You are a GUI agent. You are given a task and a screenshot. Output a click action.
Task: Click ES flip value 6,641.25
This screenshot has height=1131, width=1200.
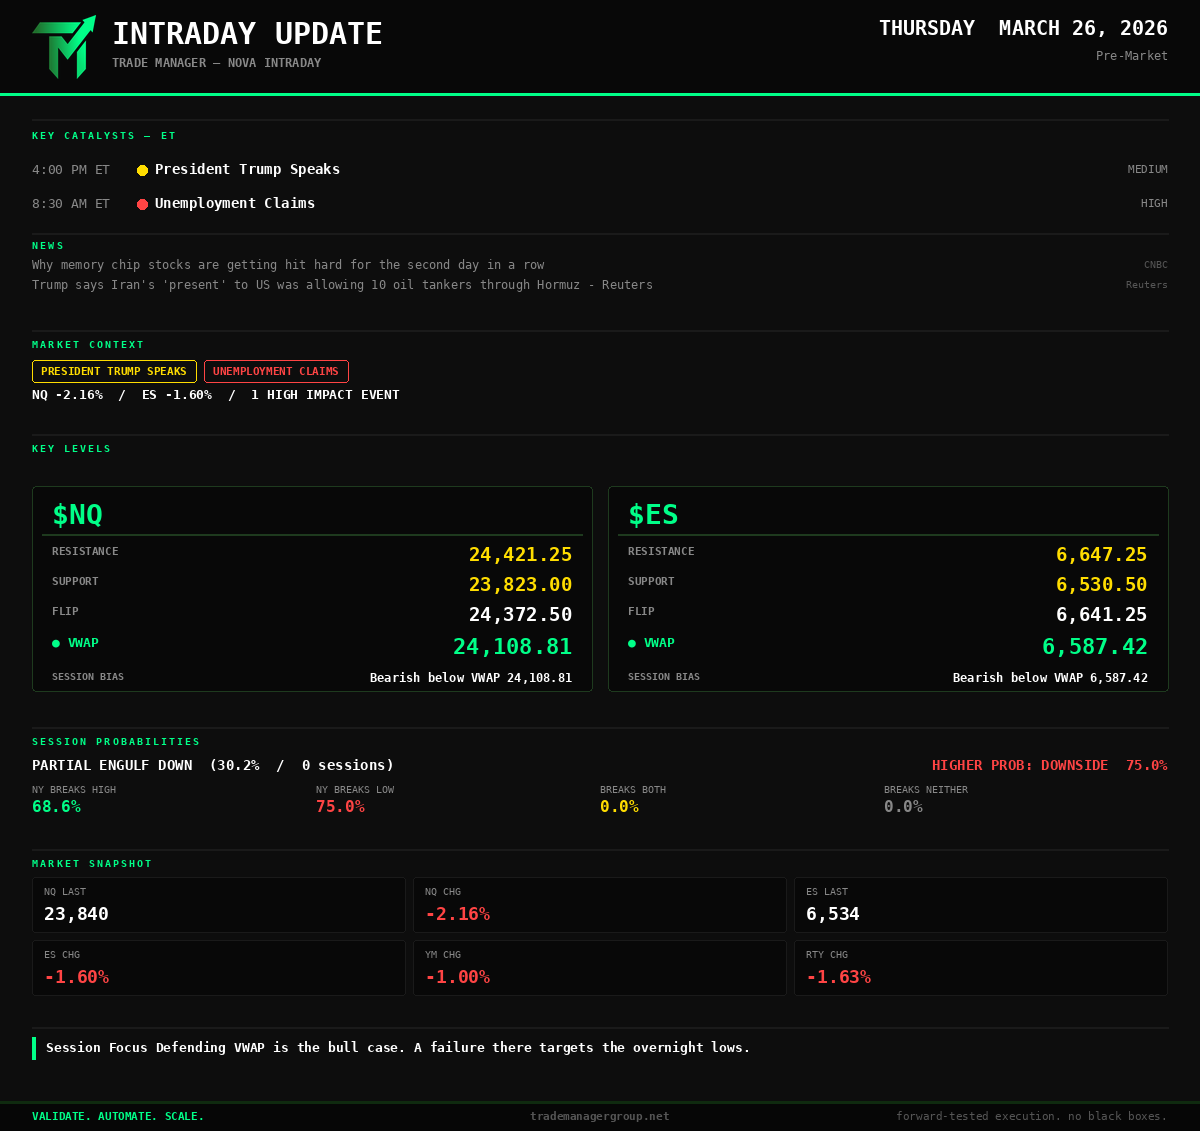1102,614
